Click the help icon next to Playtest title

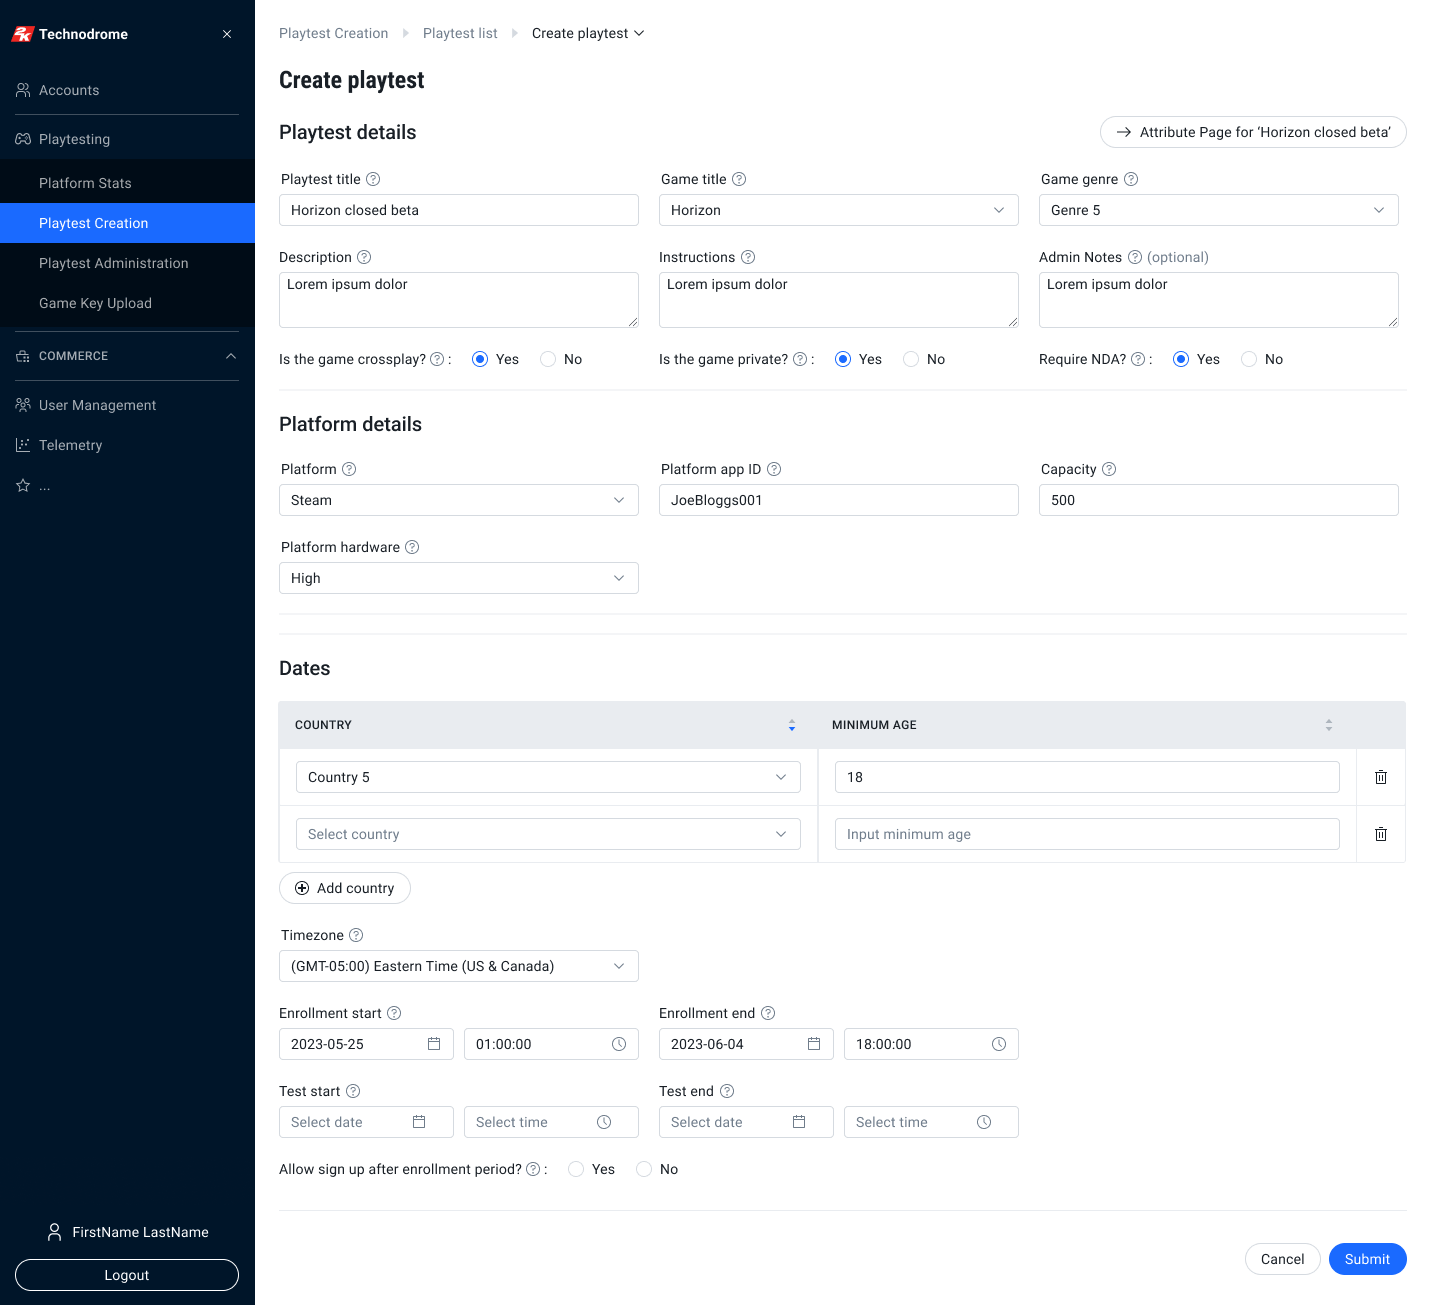click(x=373, y=179)
